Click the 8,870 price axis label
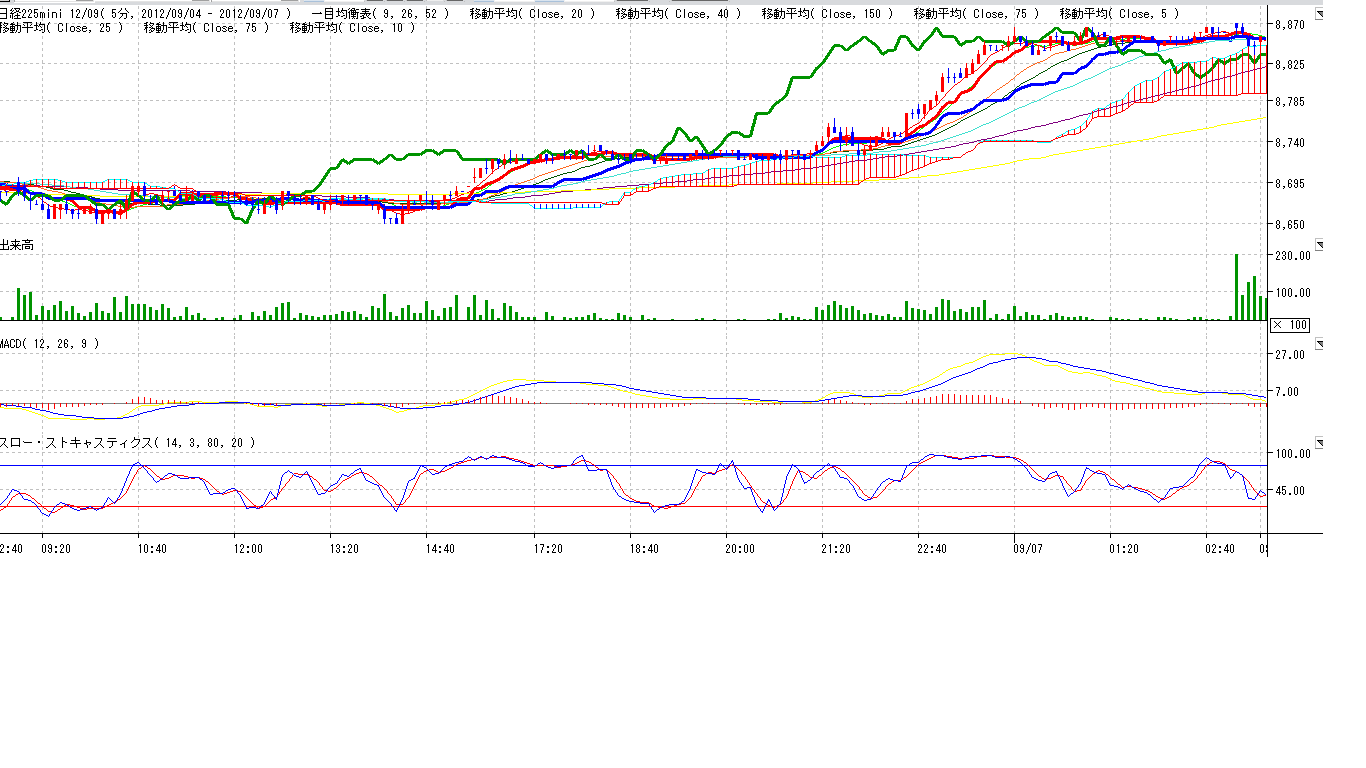 coord(1289,24)
